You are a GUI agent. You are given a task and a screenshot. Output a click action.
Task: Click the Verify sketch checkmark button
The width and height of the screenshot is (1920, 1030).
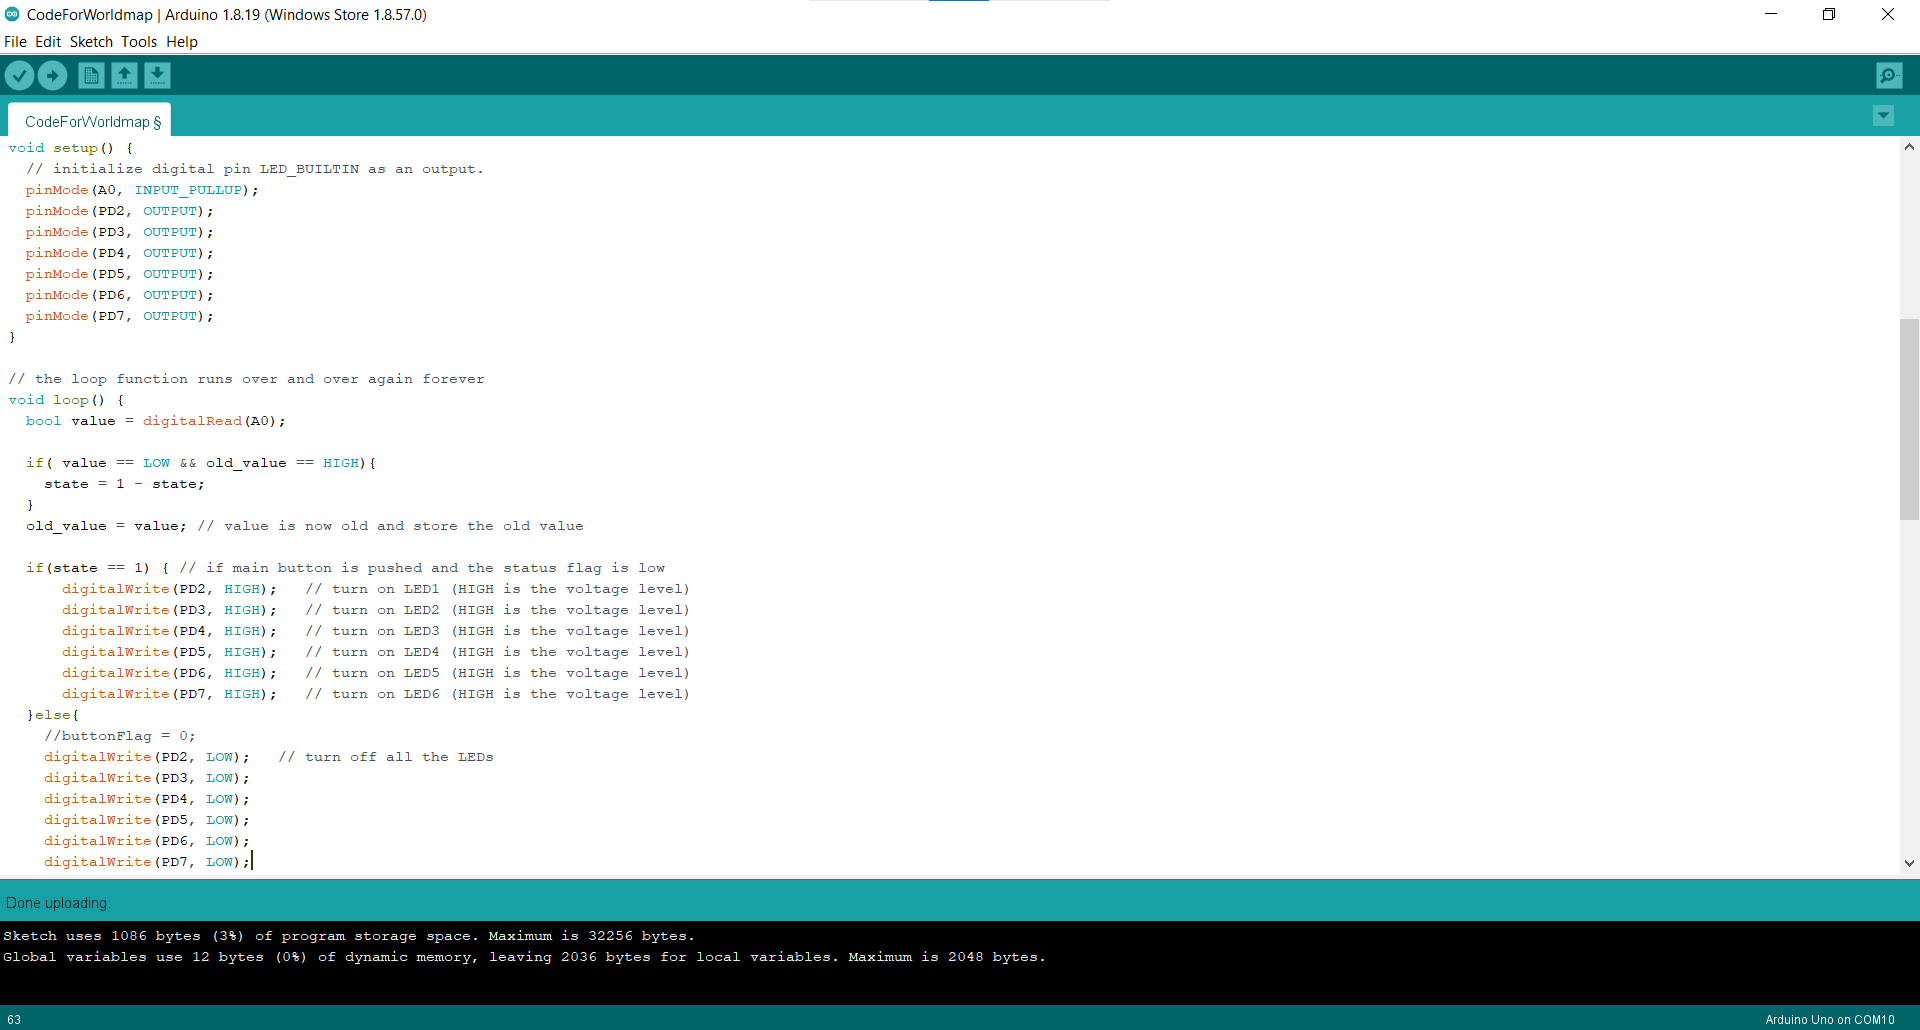(x=19, y=75)
